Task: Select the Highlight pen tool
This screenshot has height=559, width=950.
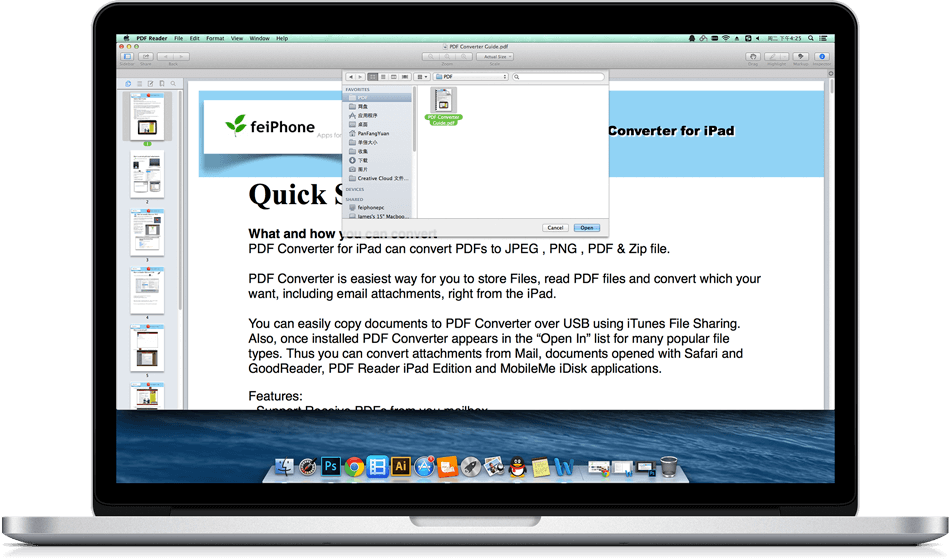Action: pos(772,56)
